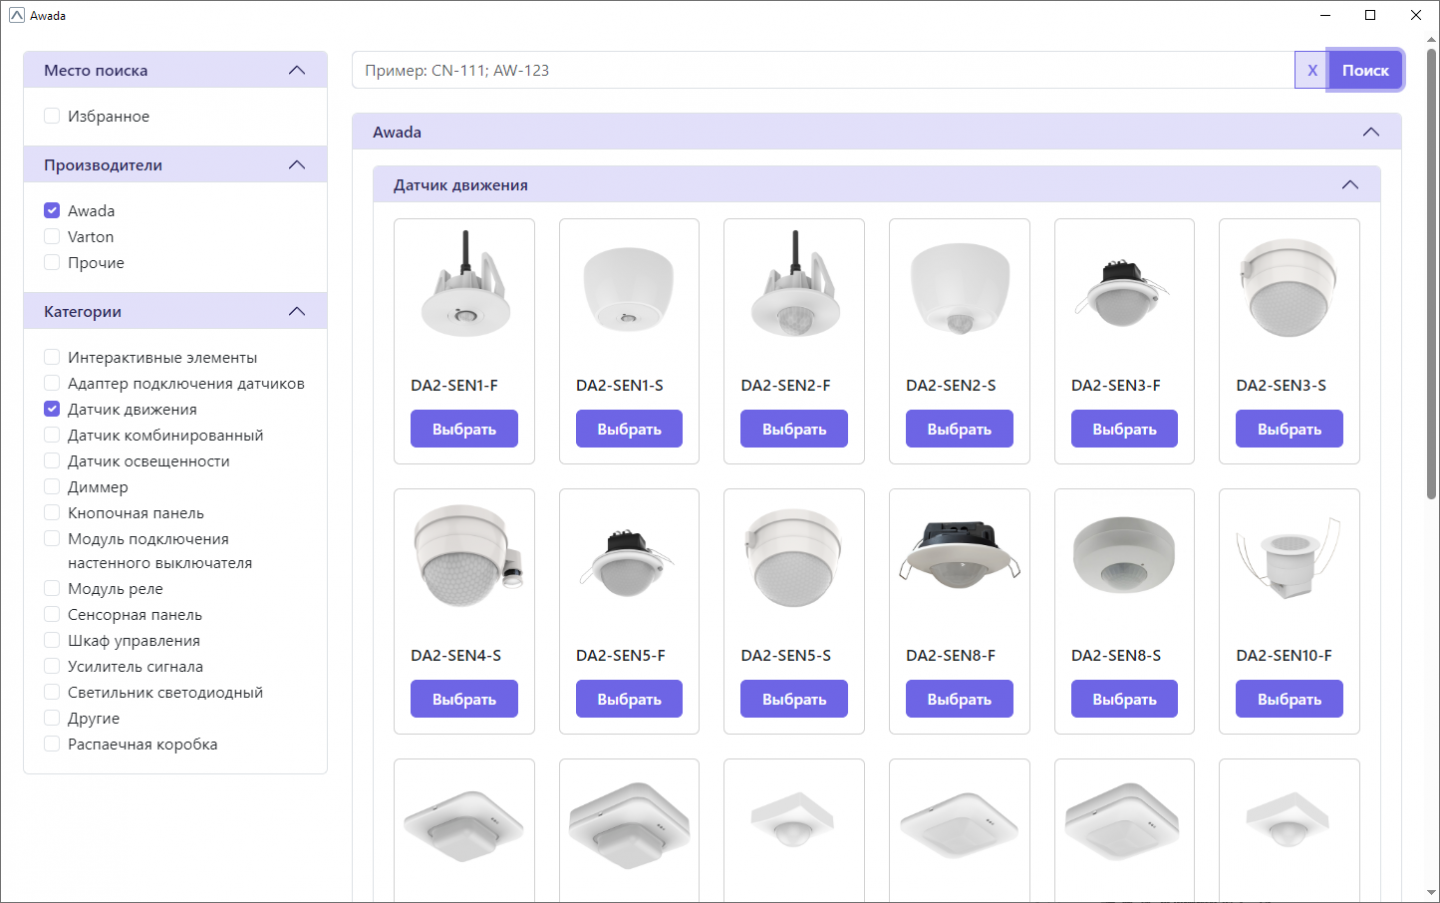Collapse the Место поиска panel

point(297,70)
